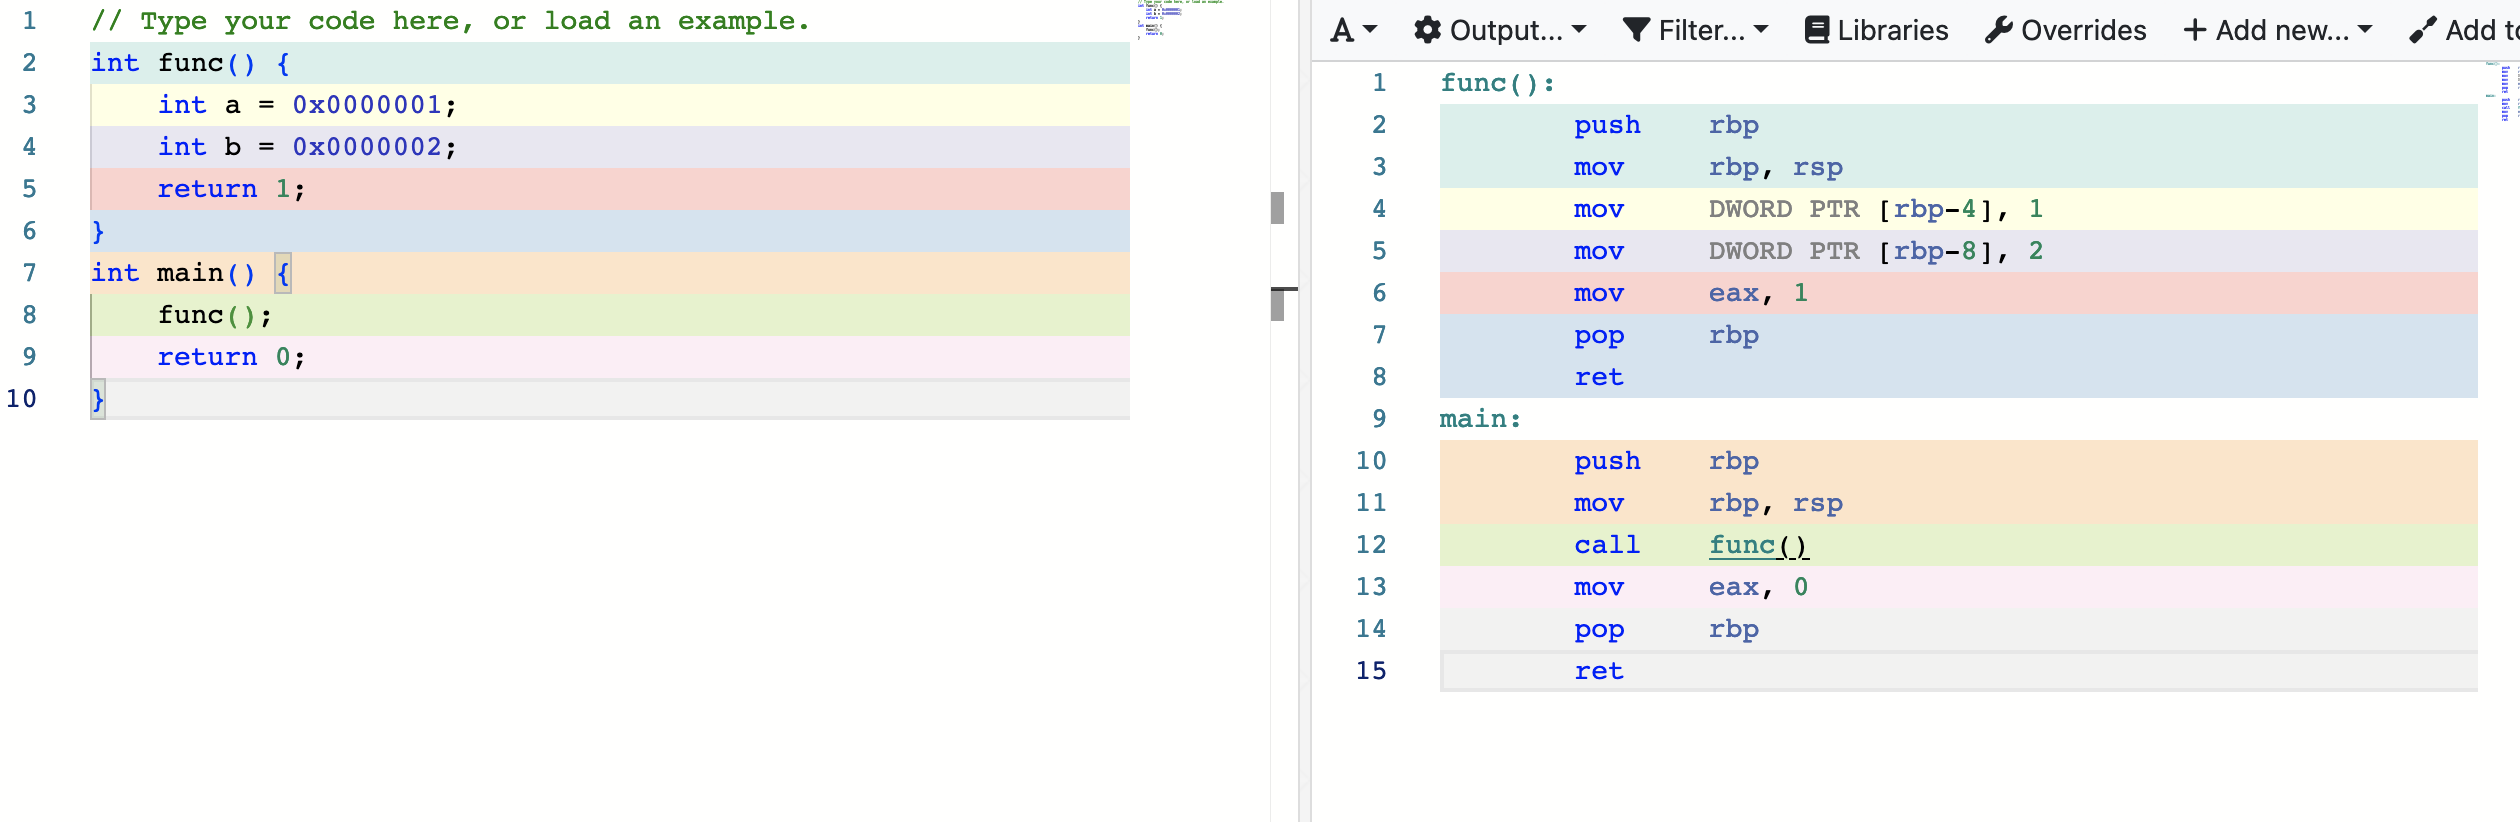Click closing brace on source line 6
This screenshot has width=2520, height=822.
pyautogui.click(x=98, y=231)
